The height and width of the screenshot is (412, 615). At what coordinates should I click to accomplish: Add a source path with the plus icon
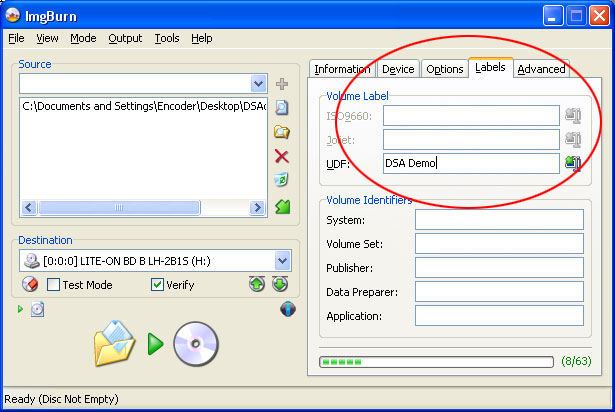(282, 84)
